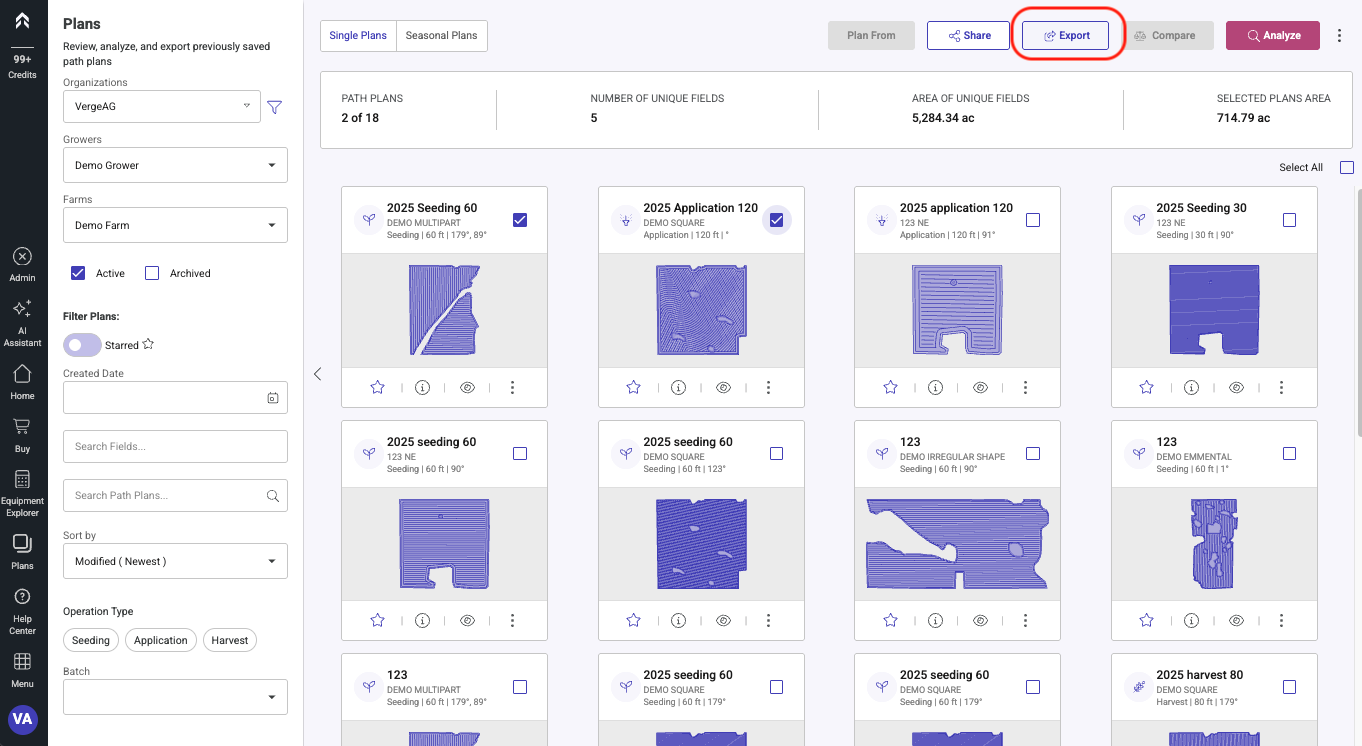Click the Export button
This screenshot has height=746, width=1362.
click(x=1066, y=36)
